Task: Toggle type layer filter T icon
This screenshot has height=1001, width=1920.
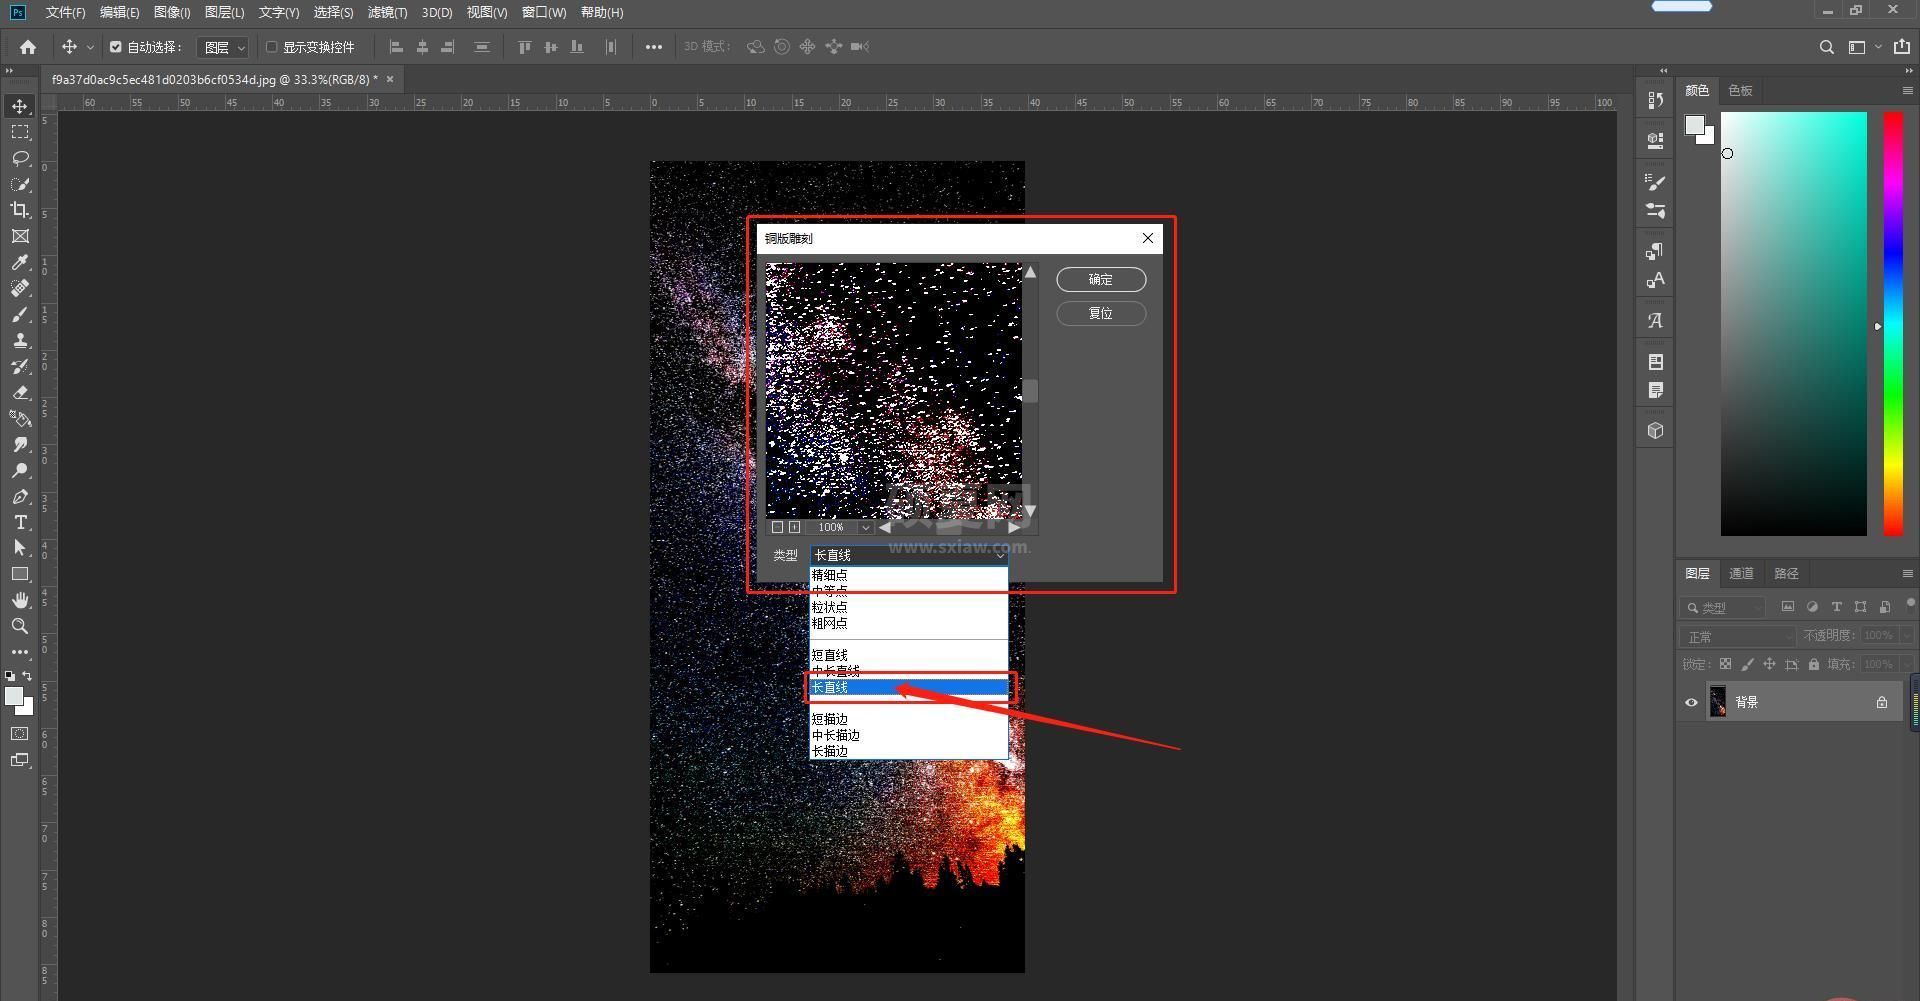Action: pyautogui.click(x=1836, y=606)
